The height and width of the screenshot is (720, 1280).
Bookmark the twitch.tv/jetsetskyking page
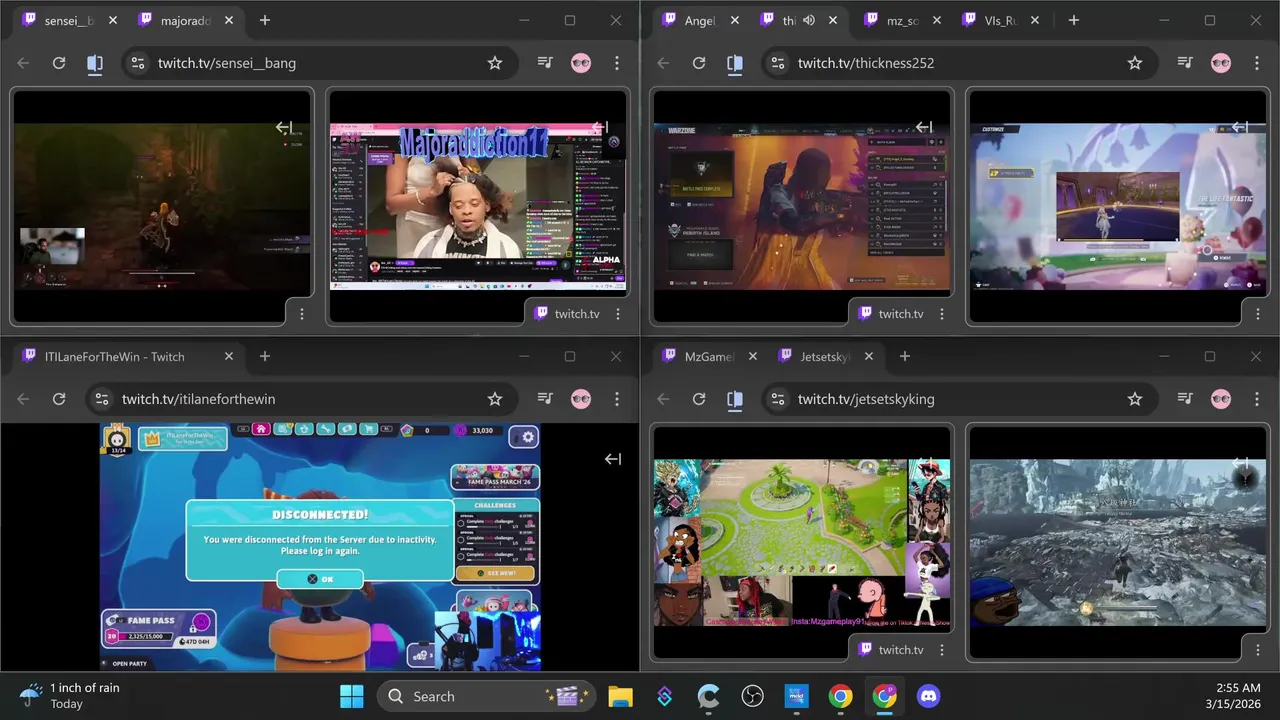[1135, 399]
